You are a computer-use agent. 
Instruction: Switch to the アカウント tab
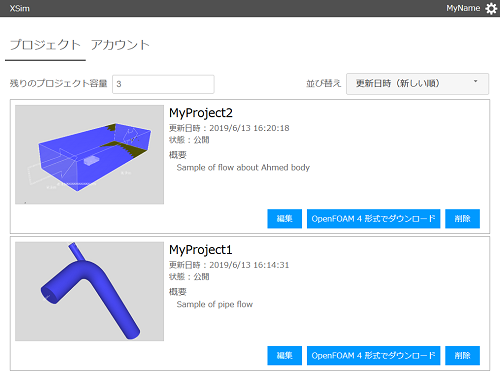[120, 45]
